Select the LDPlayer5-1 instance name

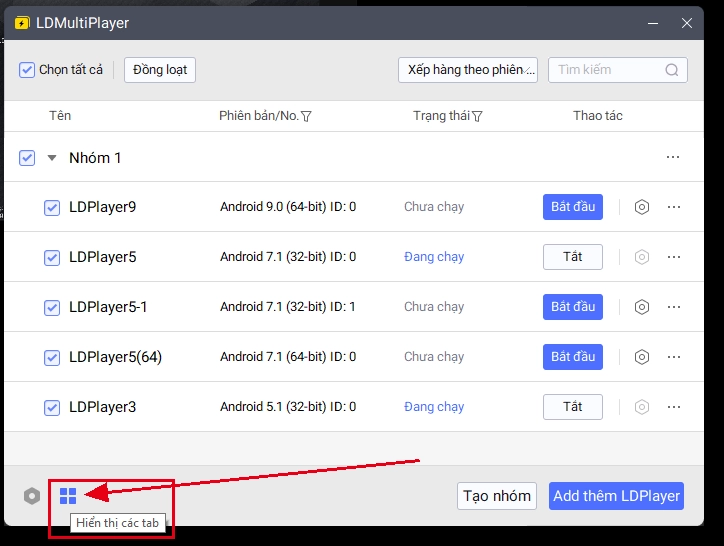tap(108, 307)
